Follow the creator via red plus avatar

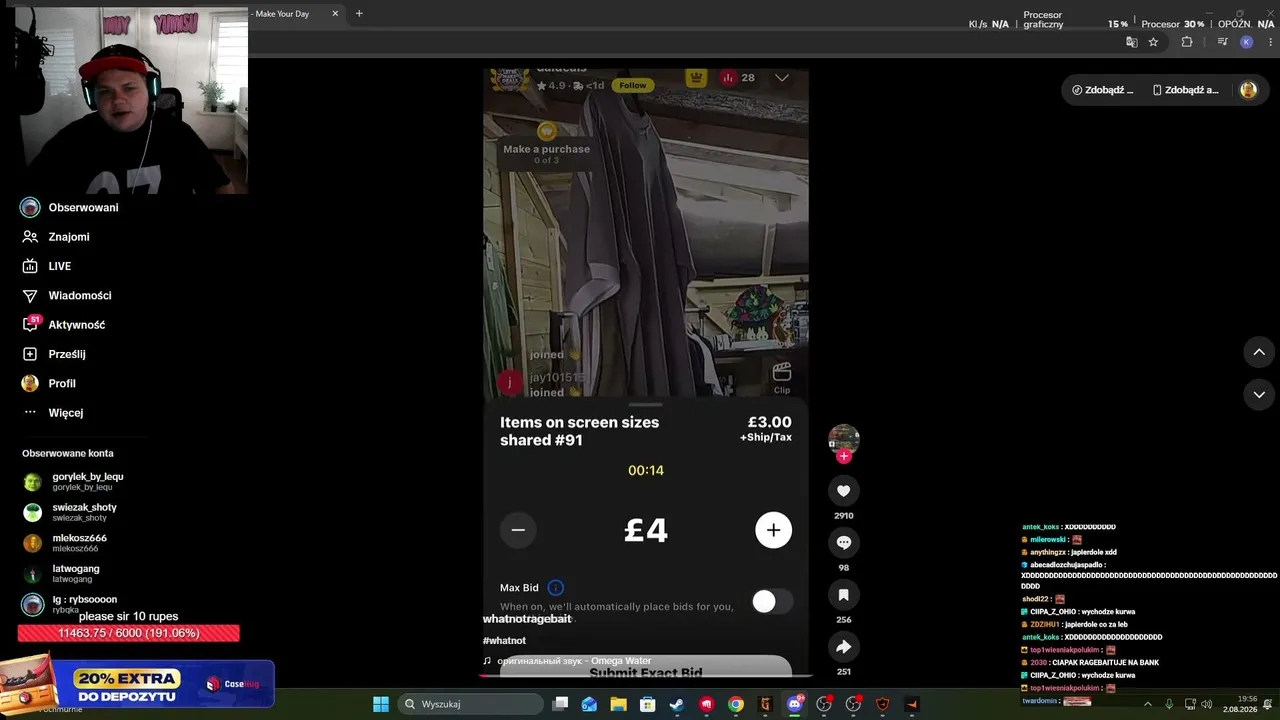point(844,457)
